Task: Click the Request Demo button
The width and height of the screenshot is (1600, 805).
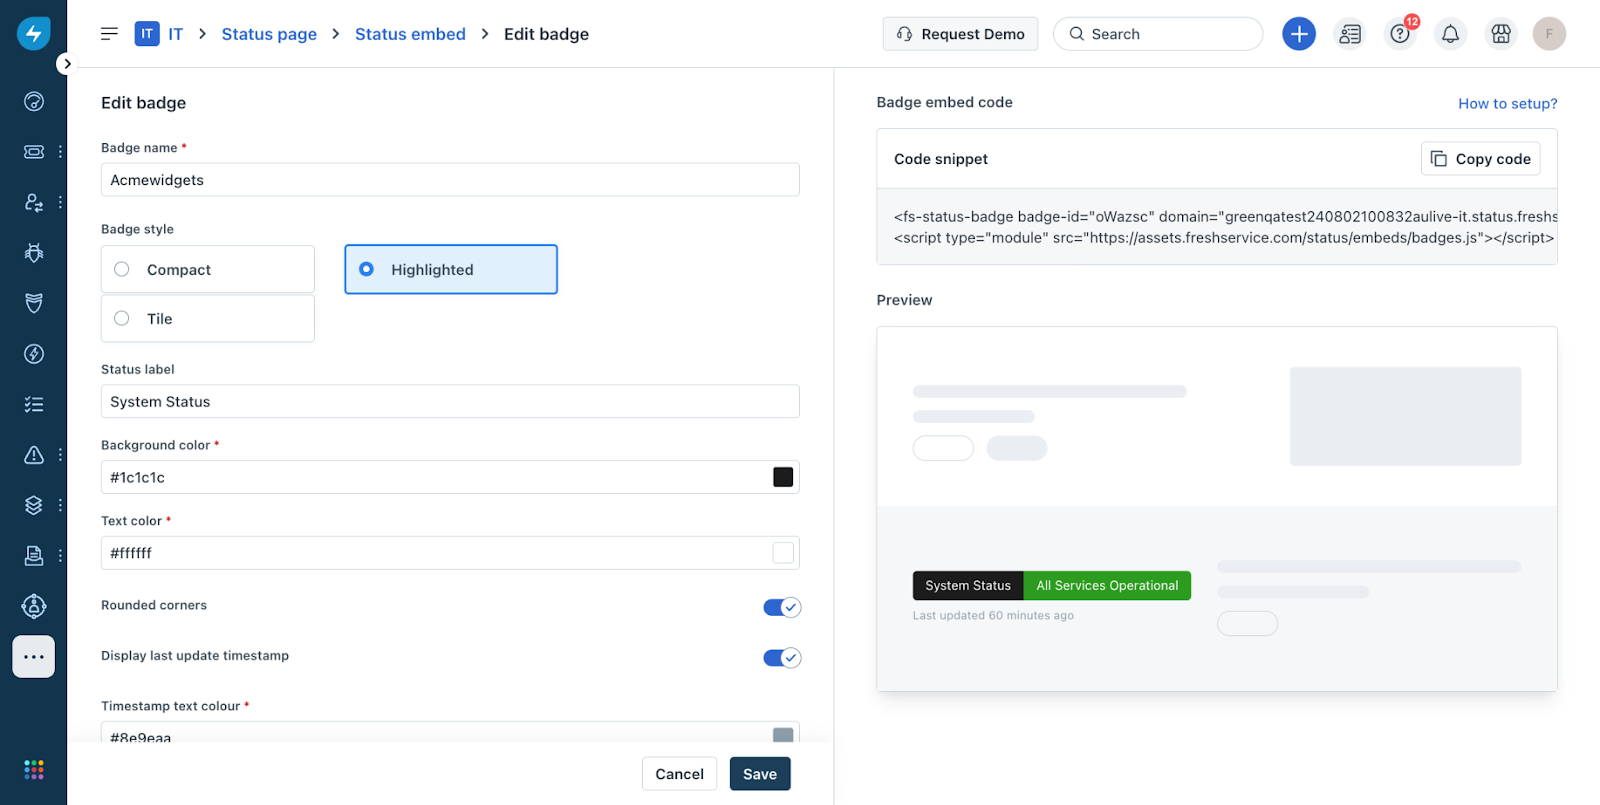Action: (960, 34)
